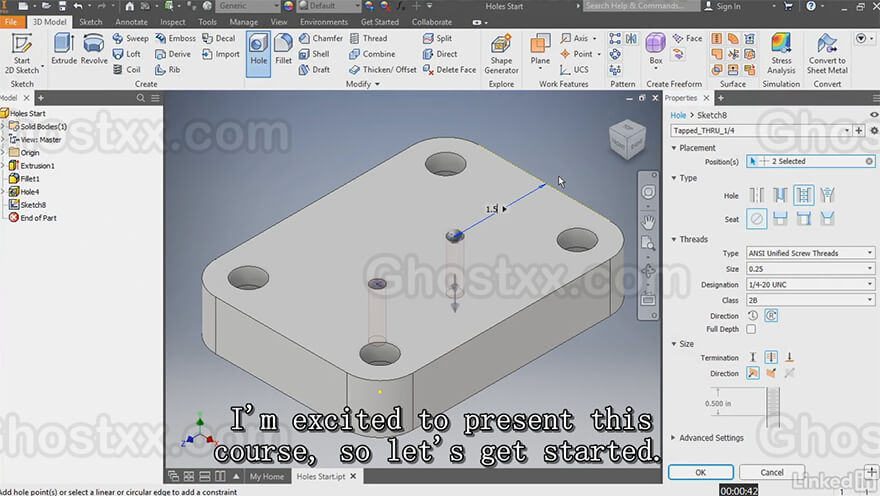The height and width of the screenshot is (496, 880).
Task: Click the ViewCube in viewport
Action: pyautogui.click(x=627, y=140)
